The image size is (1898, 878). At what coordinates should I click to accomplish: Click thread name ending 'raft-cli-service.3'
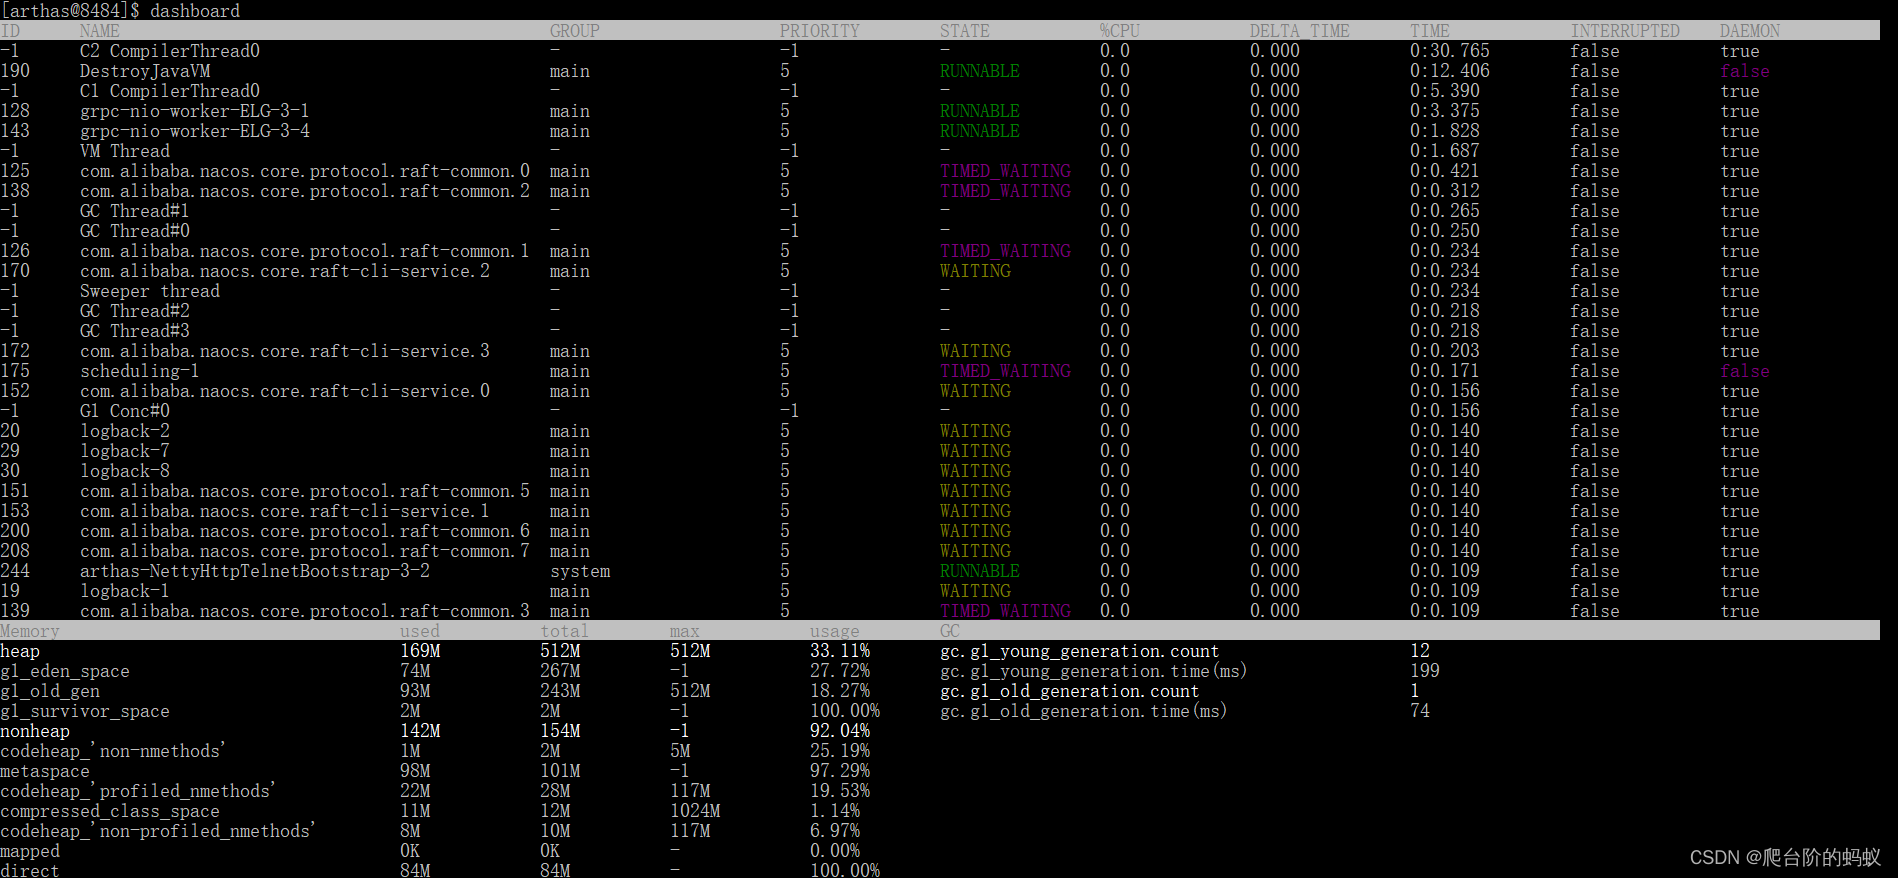pos(285,351)
